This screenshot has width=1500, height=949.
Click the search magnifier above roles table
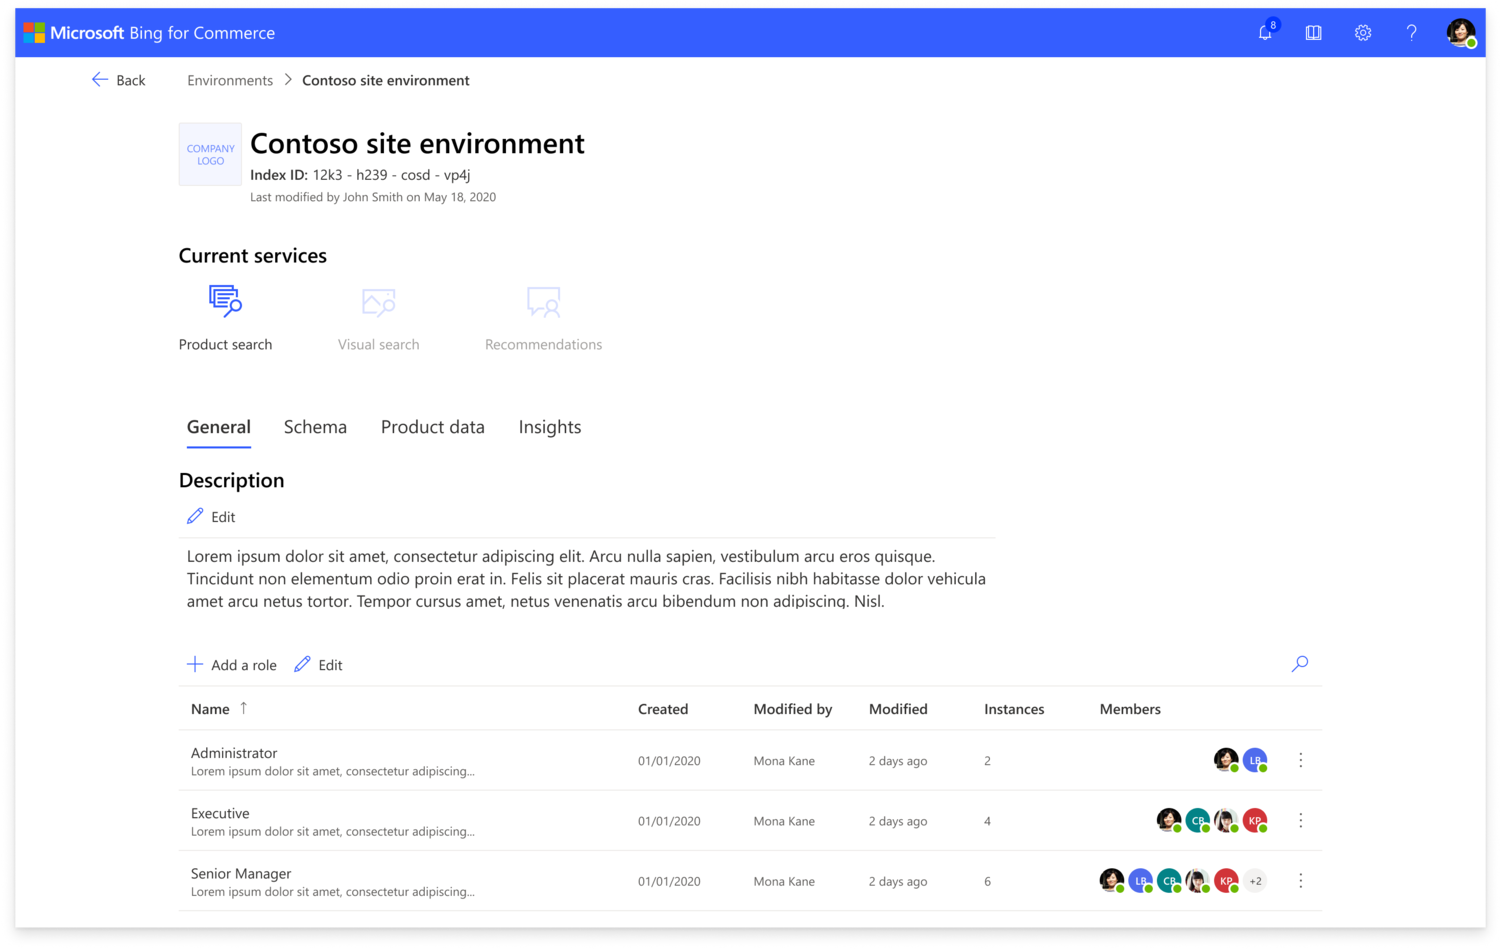[x=1299, y=664]
